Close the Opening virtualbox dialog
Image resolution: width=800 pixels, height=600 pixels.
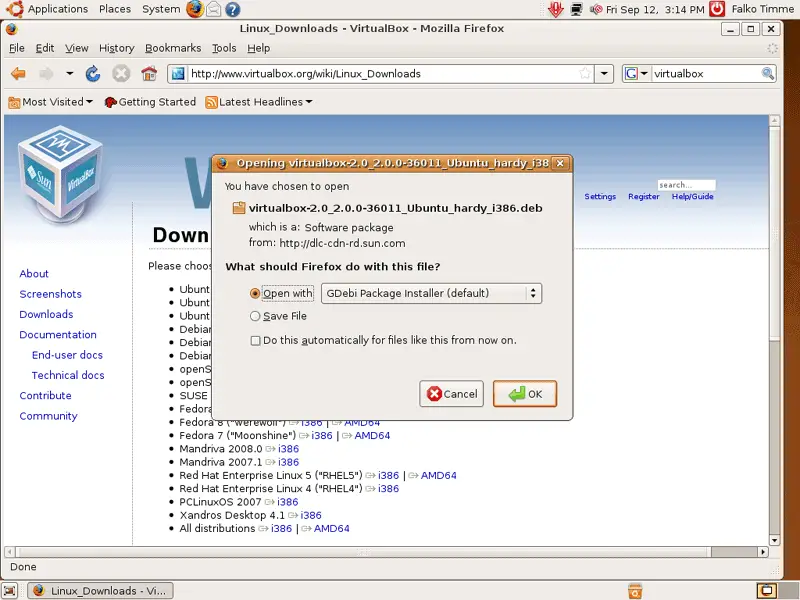[560, 163]
